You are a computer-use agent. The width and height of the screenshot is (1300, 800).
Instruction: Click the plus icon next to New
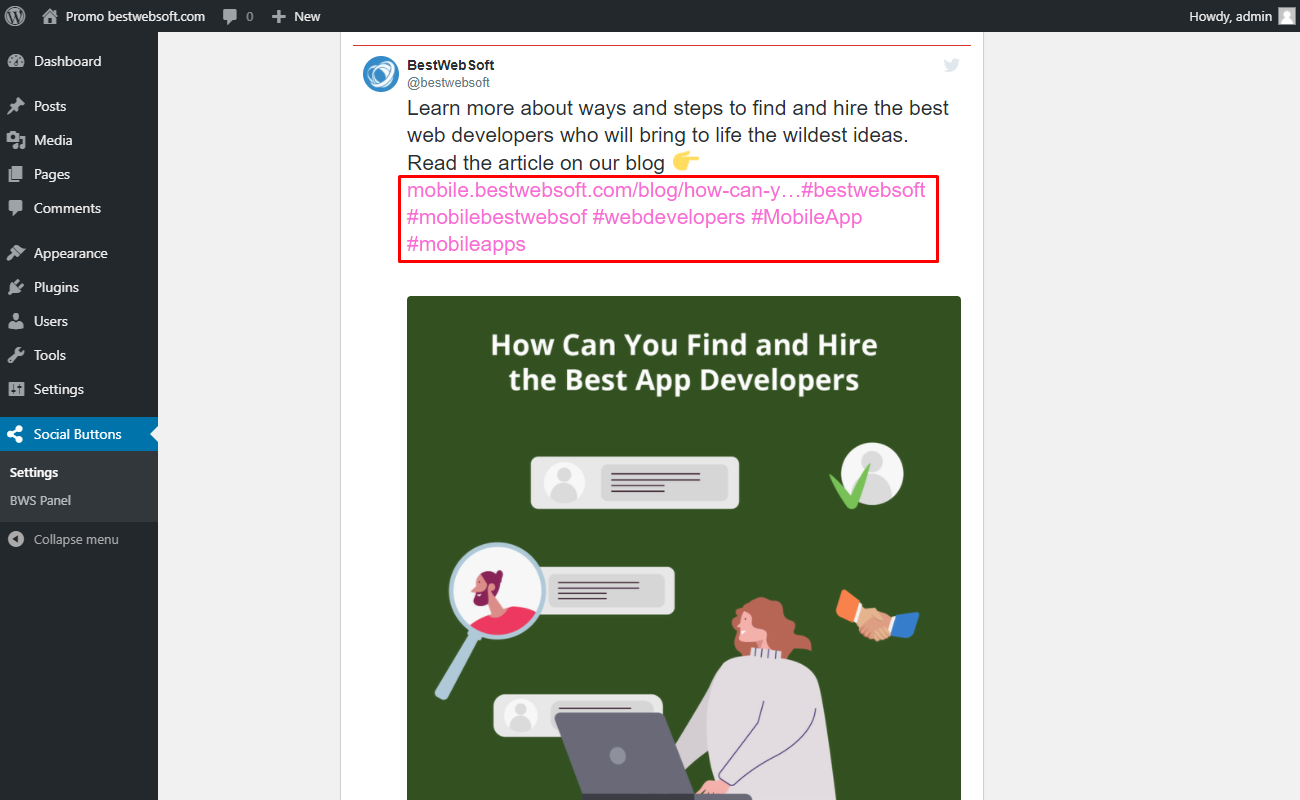[x=279, y=17]
